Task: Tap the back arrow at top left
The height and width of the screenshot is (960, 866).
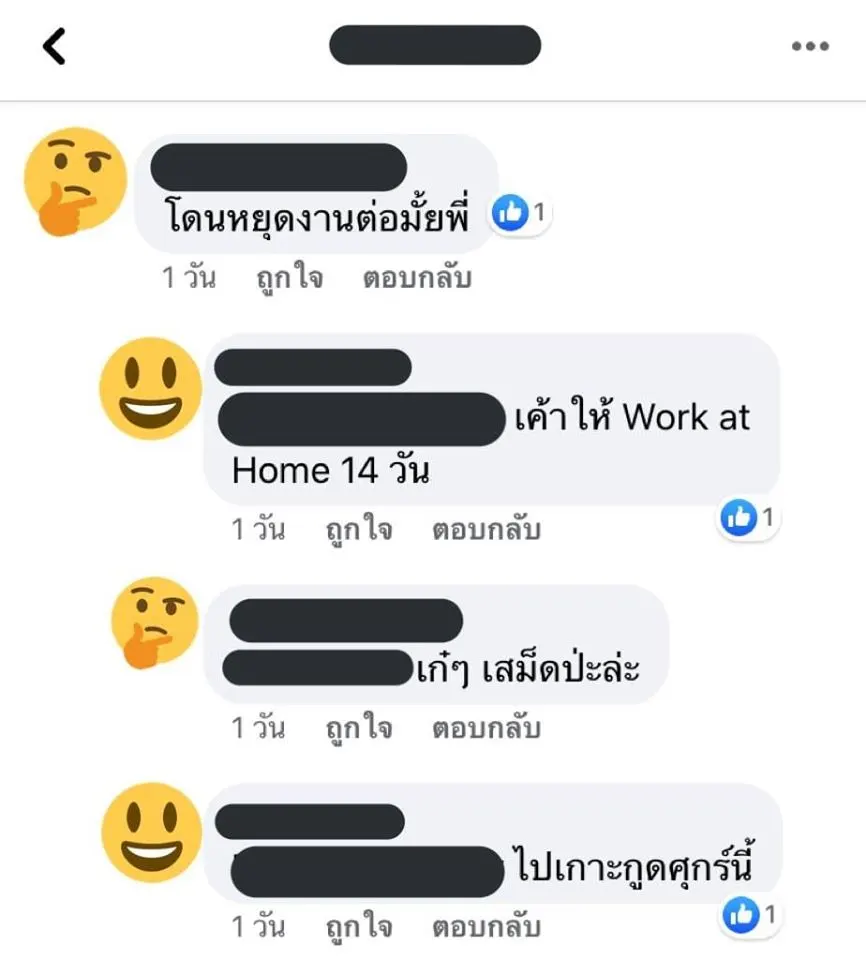Action: point(55,46)
